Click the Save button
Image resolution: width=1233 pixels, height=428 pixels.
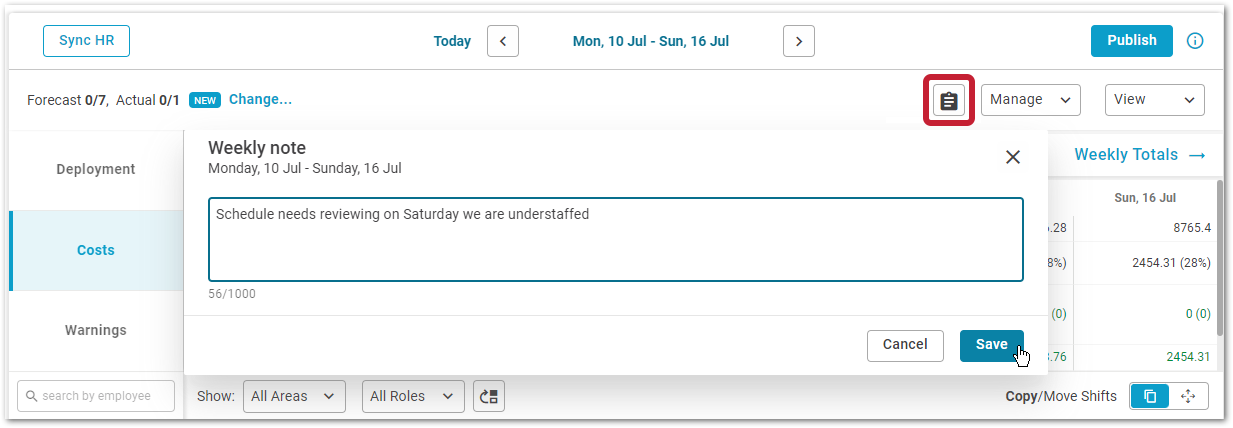tap(991, 345)
